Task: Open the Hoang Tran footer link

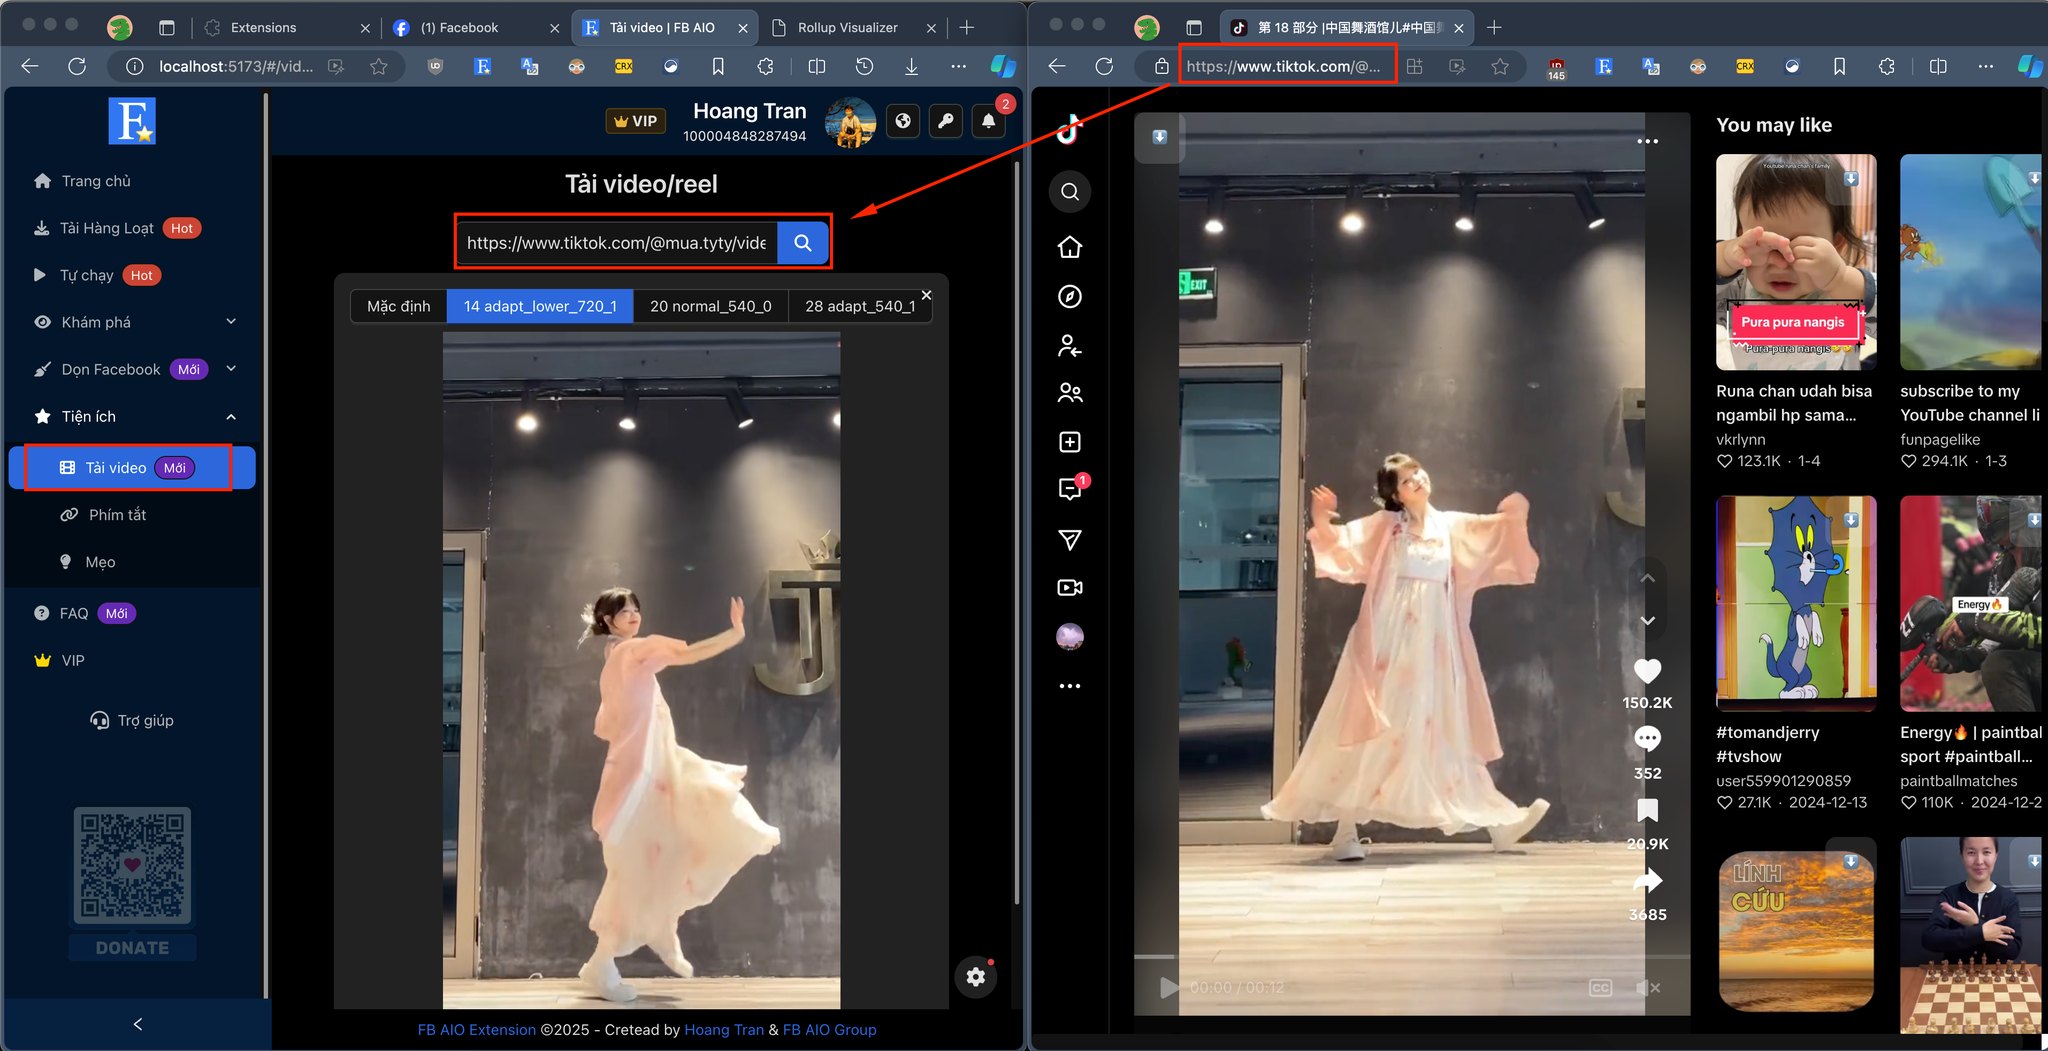Action: pos(724,1029)
